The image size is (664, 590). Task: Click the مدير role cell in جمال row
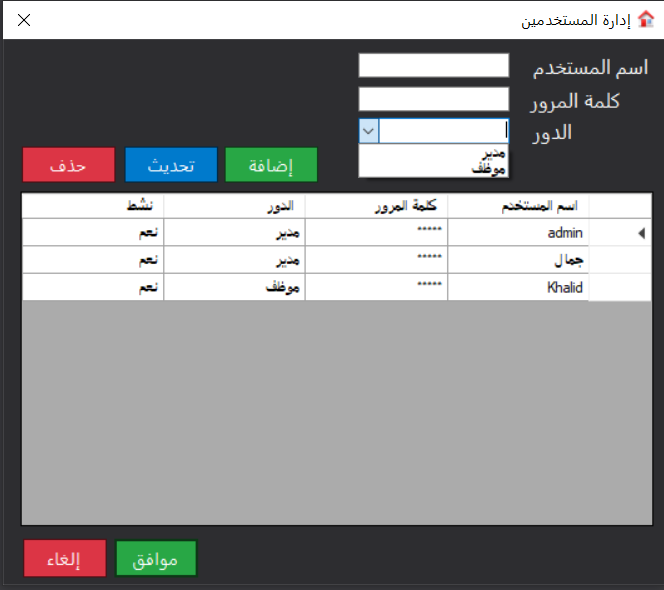tap(234, 260)
